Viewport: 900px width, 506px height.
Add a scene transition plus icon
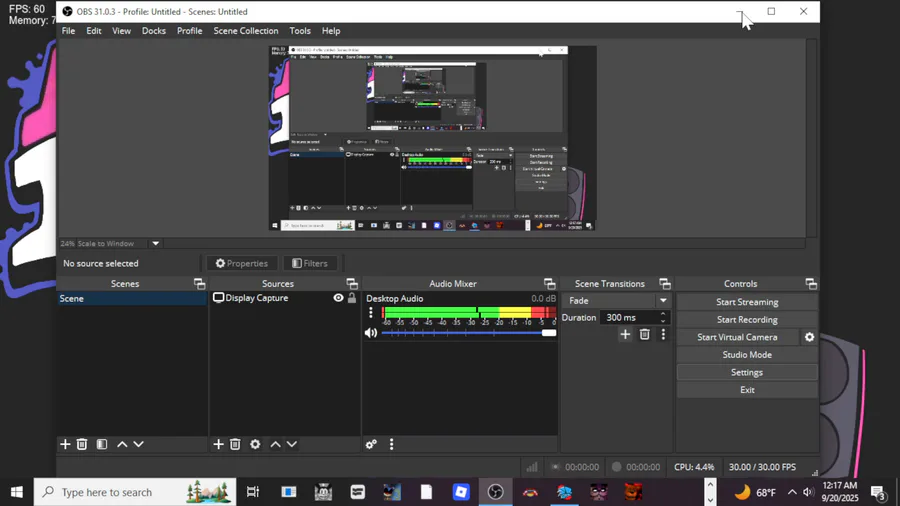pyautogui.click(x=625, y=334)
